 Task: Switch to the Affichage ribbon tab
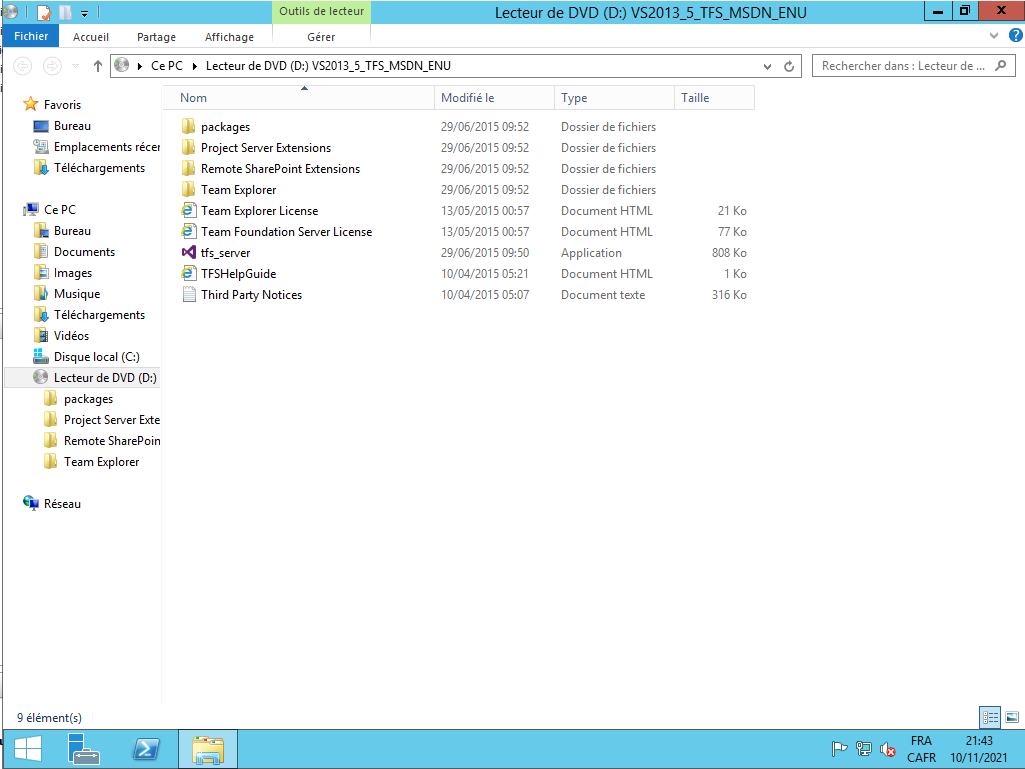pos(229,37)
